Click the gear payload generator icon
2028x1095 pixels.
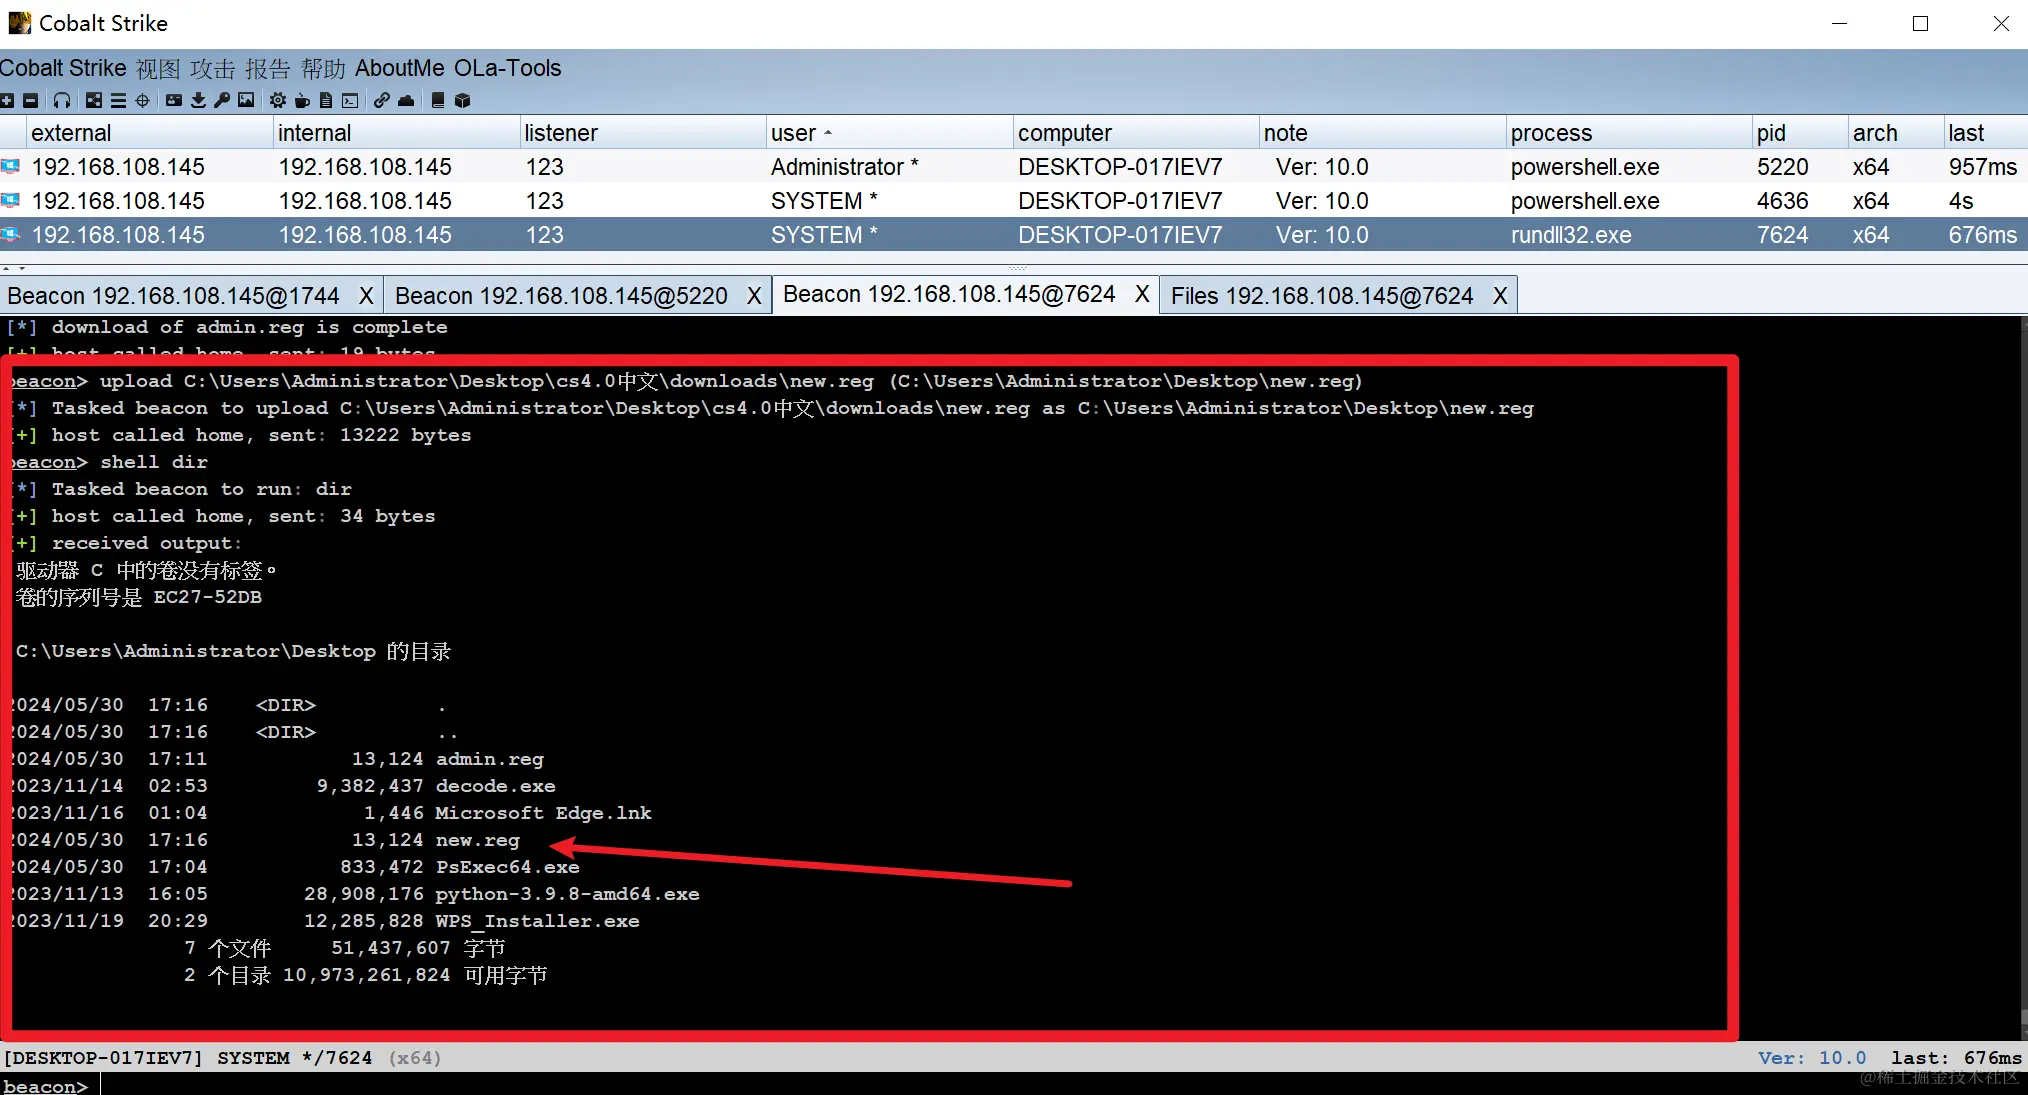tap(278, 100)
